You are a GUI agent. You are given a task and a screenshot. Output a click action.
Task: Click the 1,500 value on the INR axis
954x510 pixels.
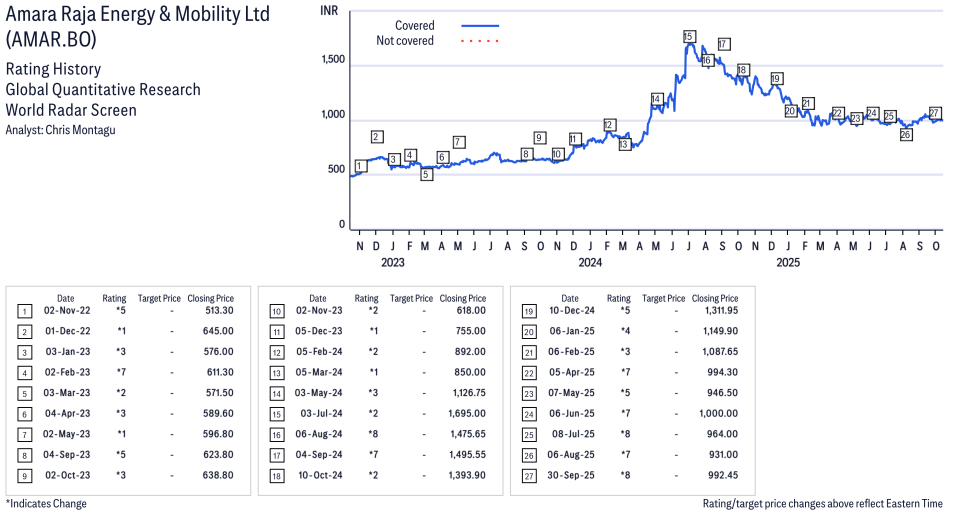coord(332,60)
